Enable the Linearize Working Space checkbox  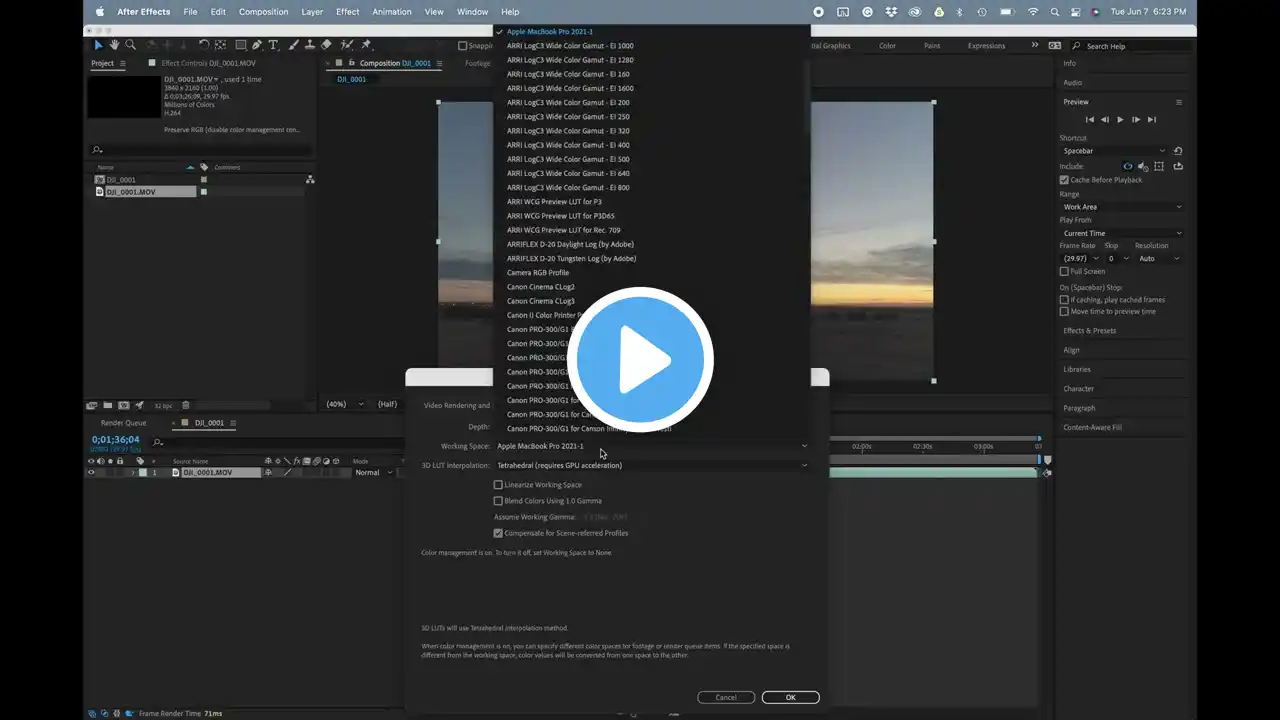click(498, 485)
